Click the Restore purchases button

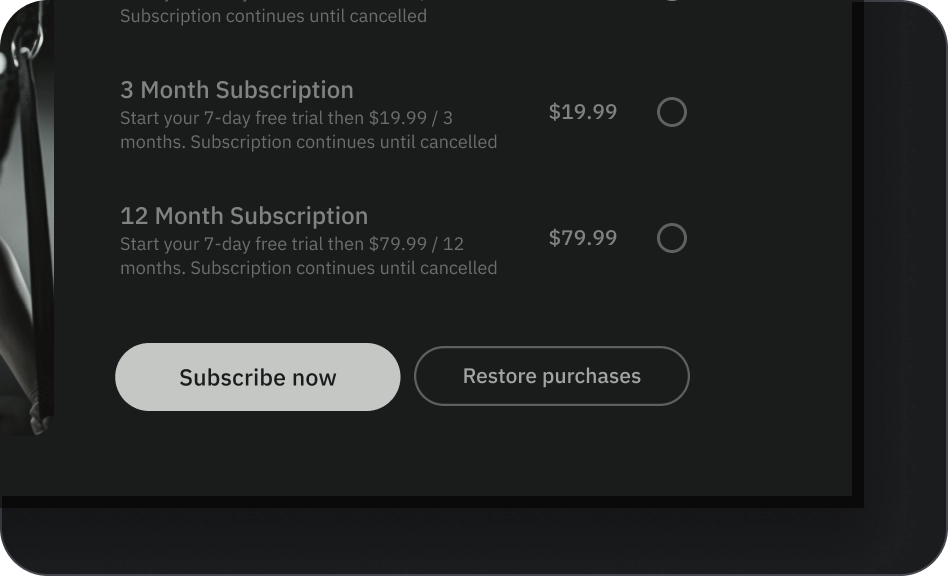(x=552, y=376)
